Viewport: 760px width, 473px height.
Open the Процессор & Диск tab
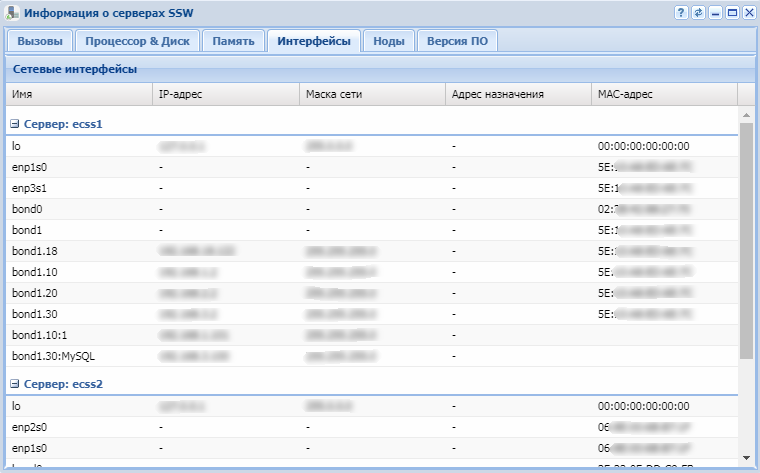click(137, 41)
